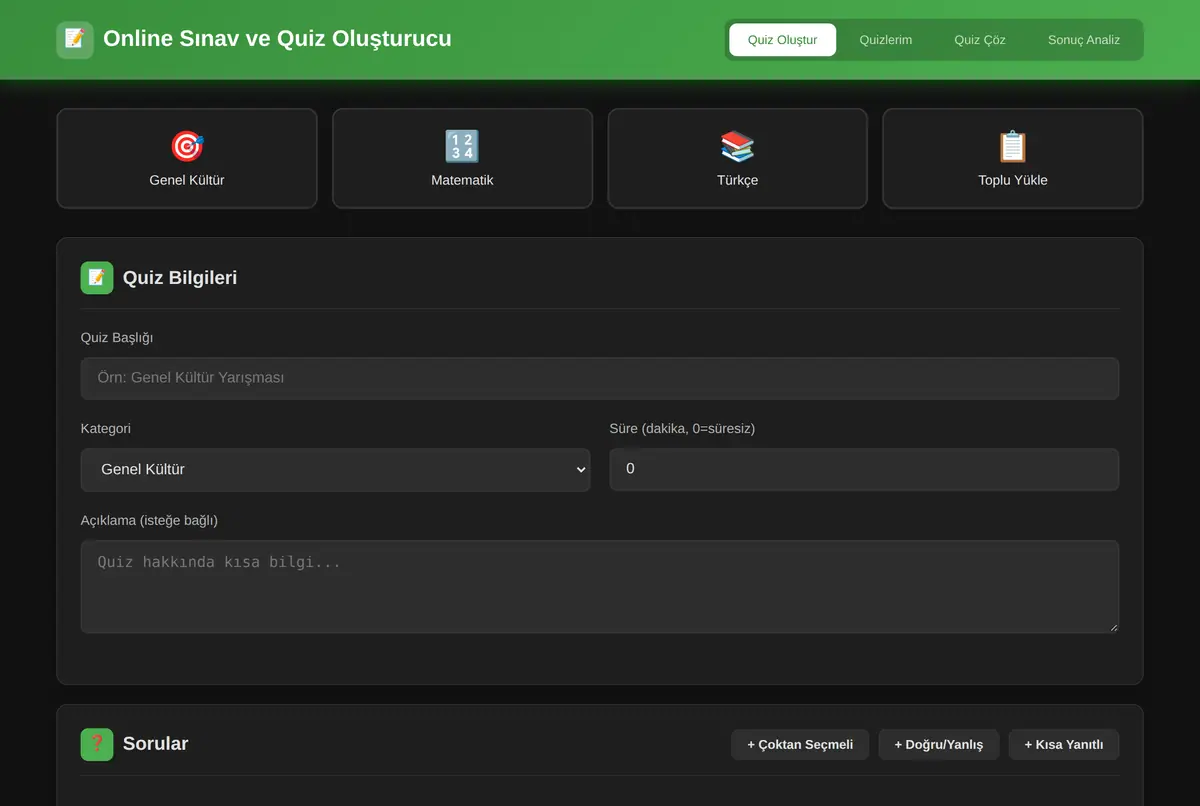Click the Açıklama textarea resize handle
The height and width of the screenshot is (806, 1200).
(1113, 627)
